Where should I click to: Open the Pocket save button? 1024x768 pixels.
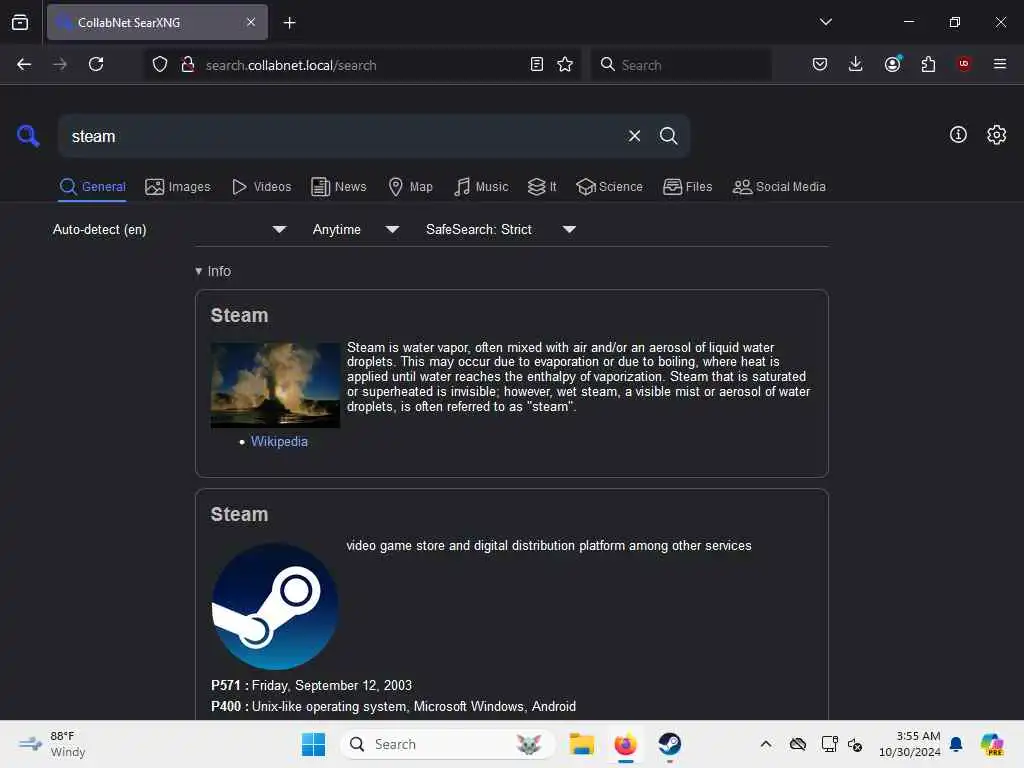[x=820, y=64]
